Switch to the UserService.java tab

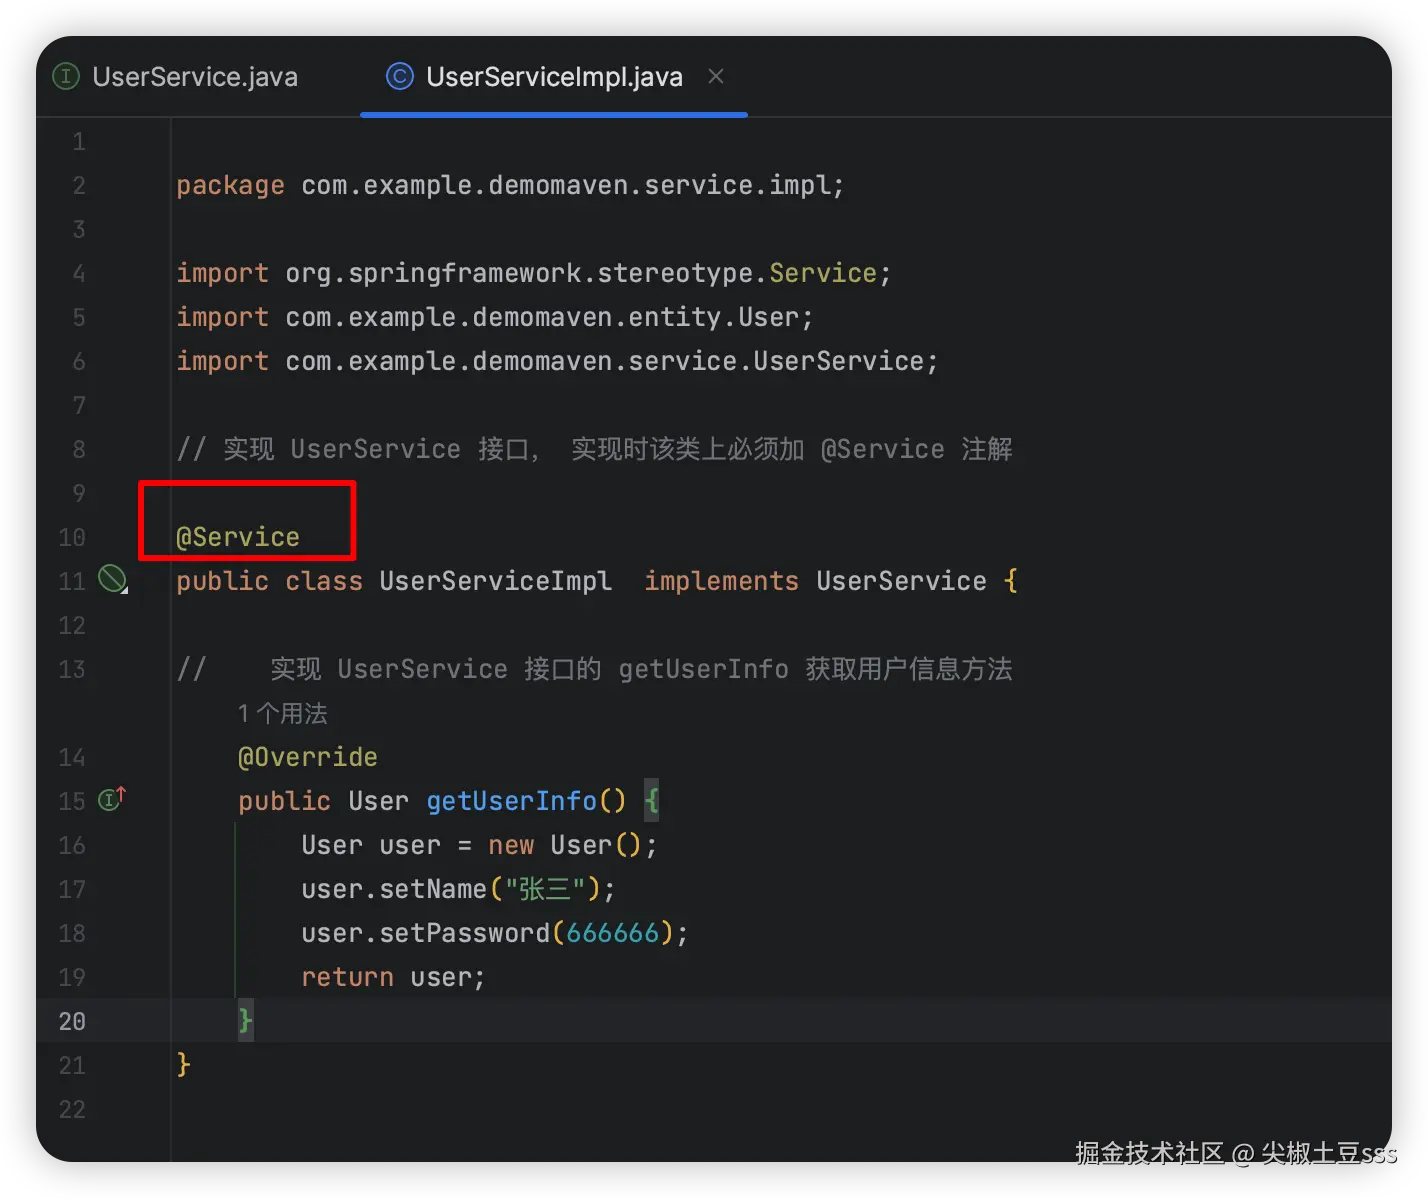[176, 77]
